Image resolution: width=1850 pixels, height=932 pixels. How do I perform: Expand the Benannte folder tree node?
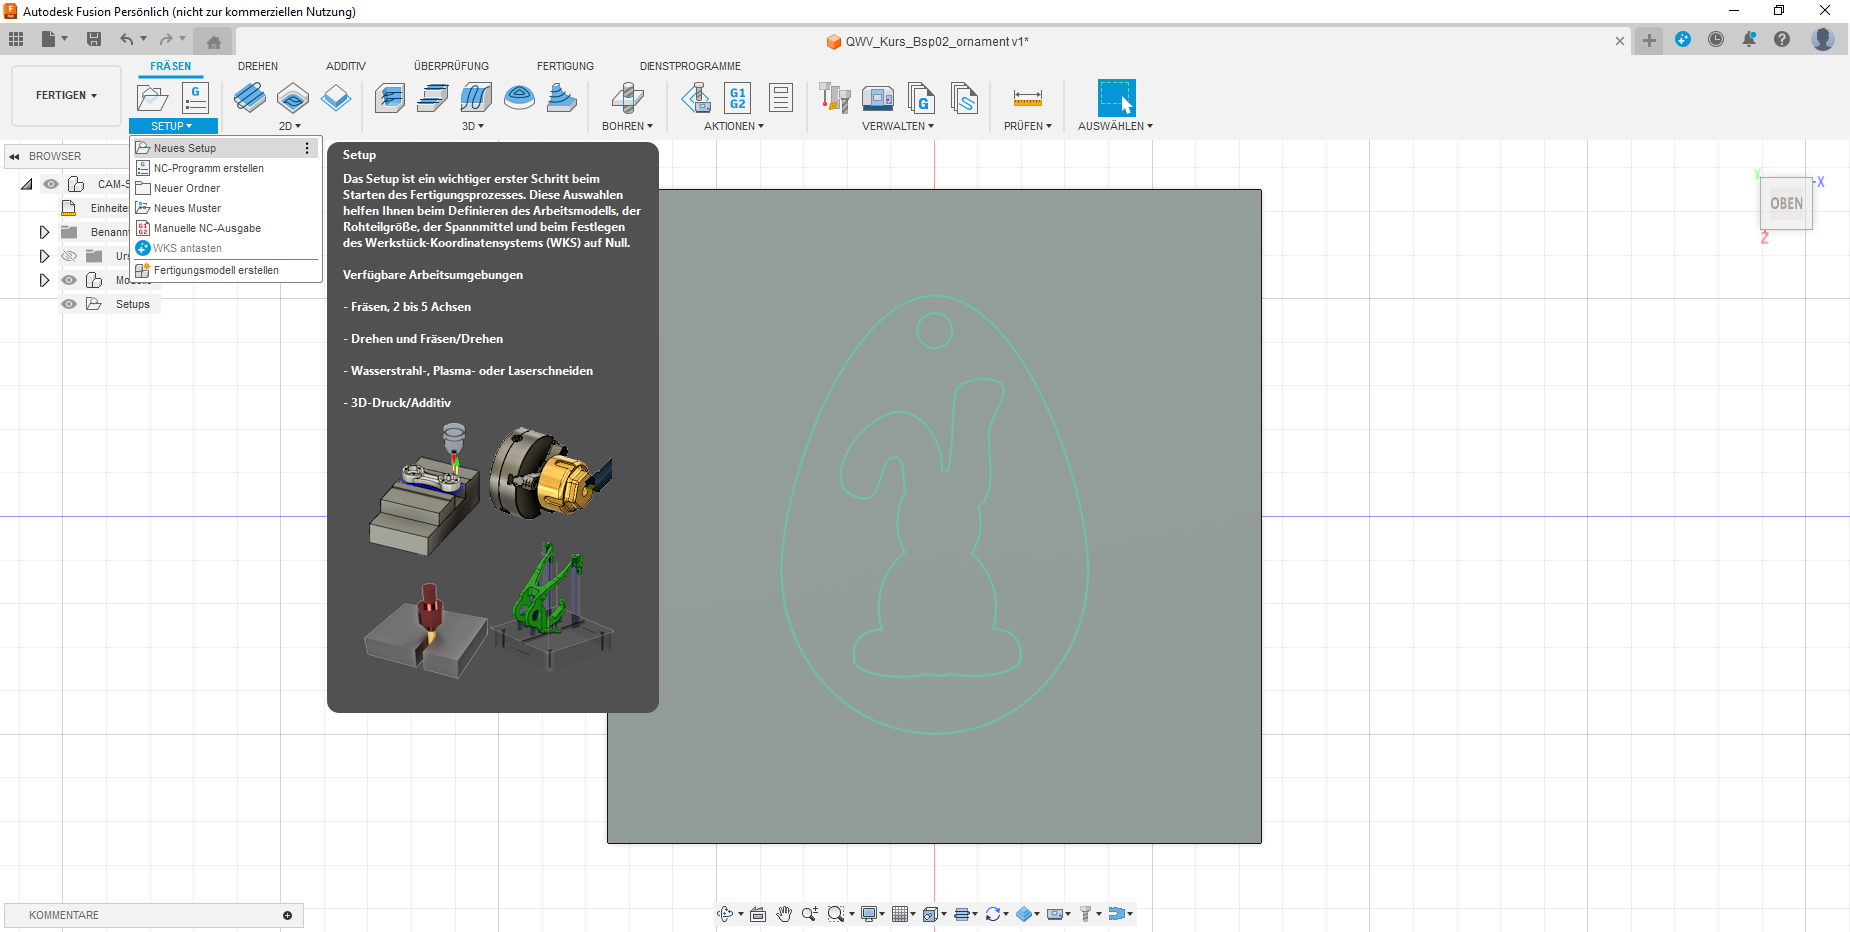tap(44, 232)
